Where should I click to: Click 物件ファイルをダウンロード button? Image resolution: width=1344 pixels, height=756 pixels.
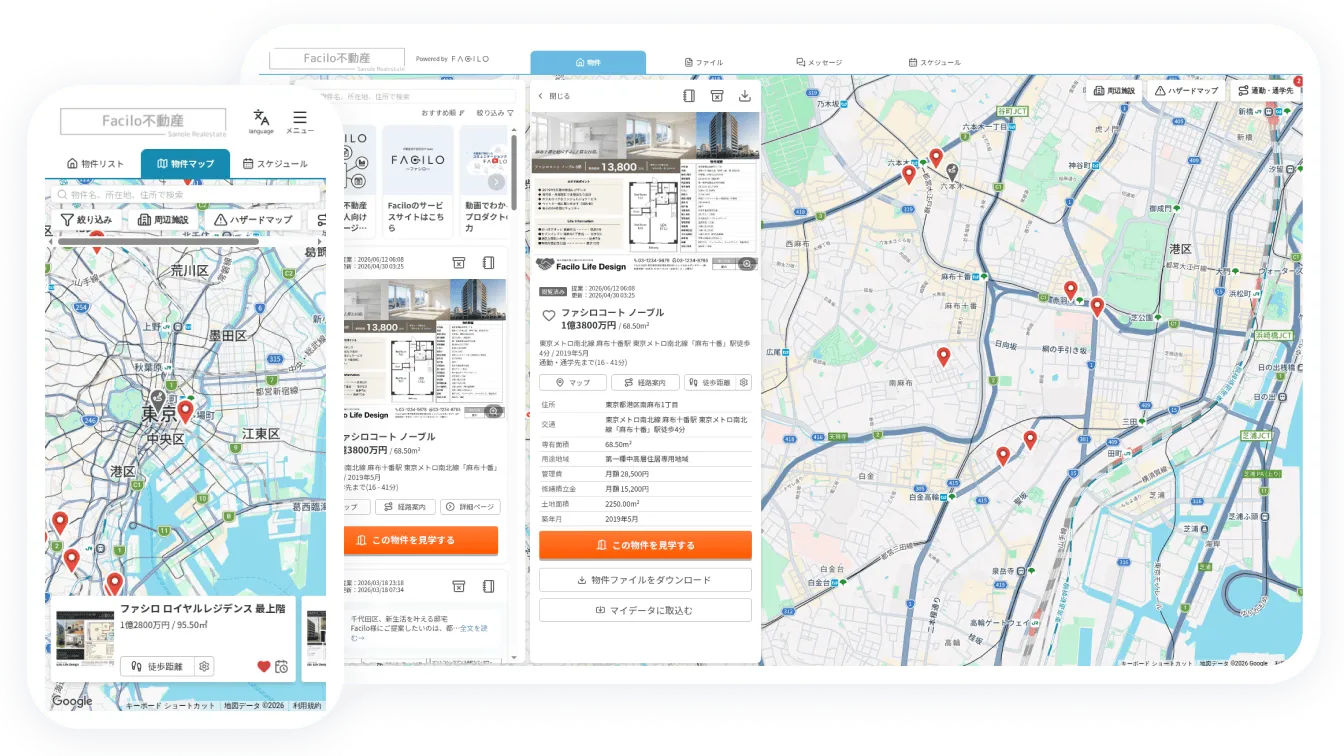[x=645, y=580]
